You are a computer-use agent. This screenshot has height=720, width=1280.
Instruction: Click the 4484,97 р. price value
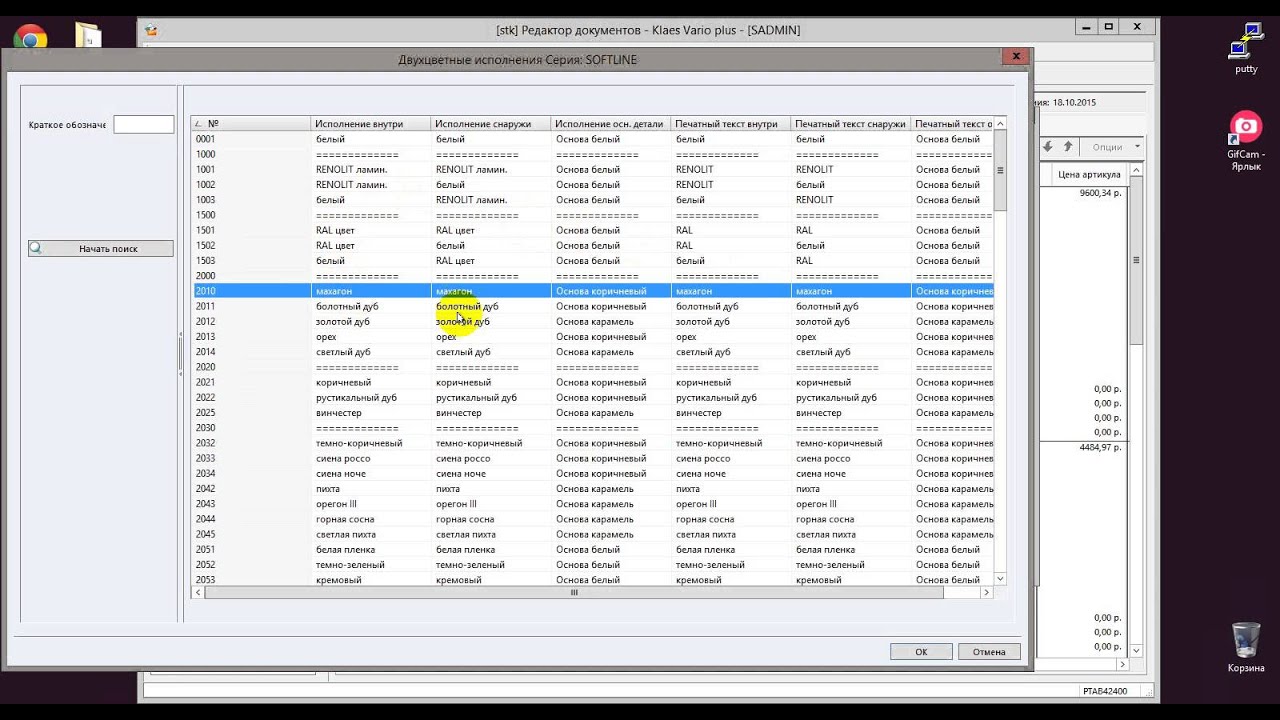tap(1100, 447)
